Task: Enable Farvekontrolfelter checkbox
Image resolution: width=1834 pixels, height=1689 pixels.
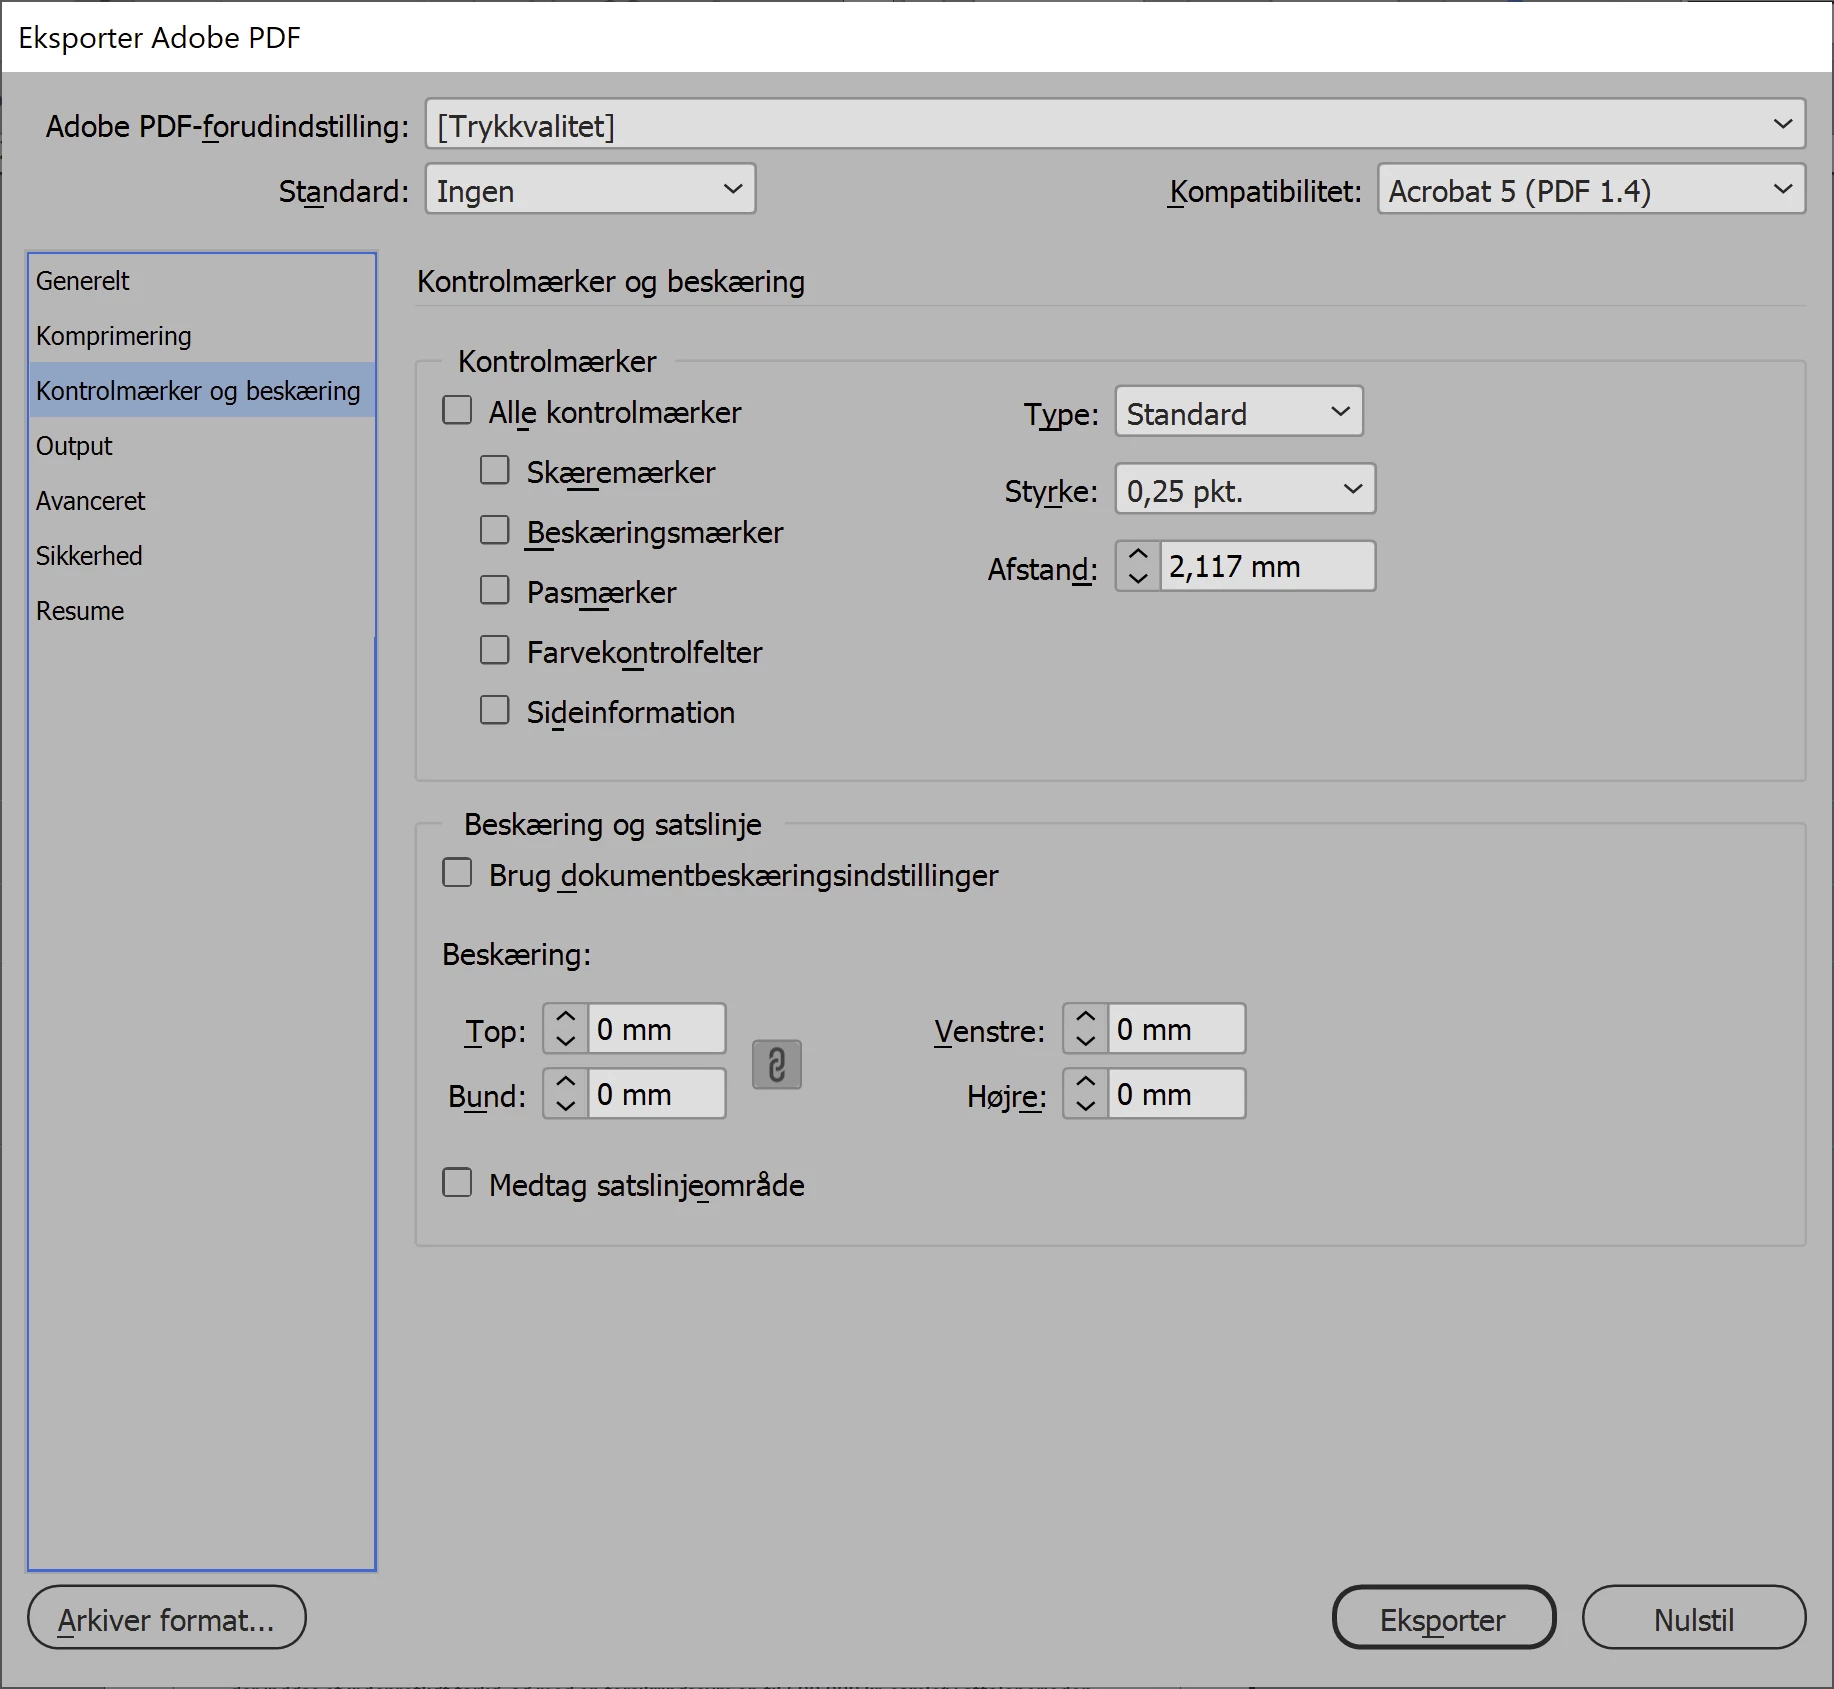Action: [495, 651]
